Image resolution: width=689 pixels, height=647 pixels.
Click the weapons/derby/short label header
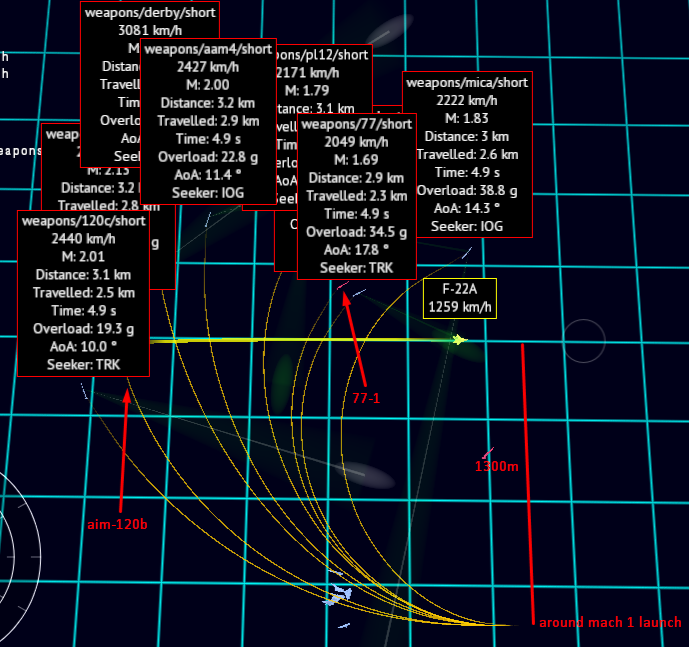(x=149, y=13)
